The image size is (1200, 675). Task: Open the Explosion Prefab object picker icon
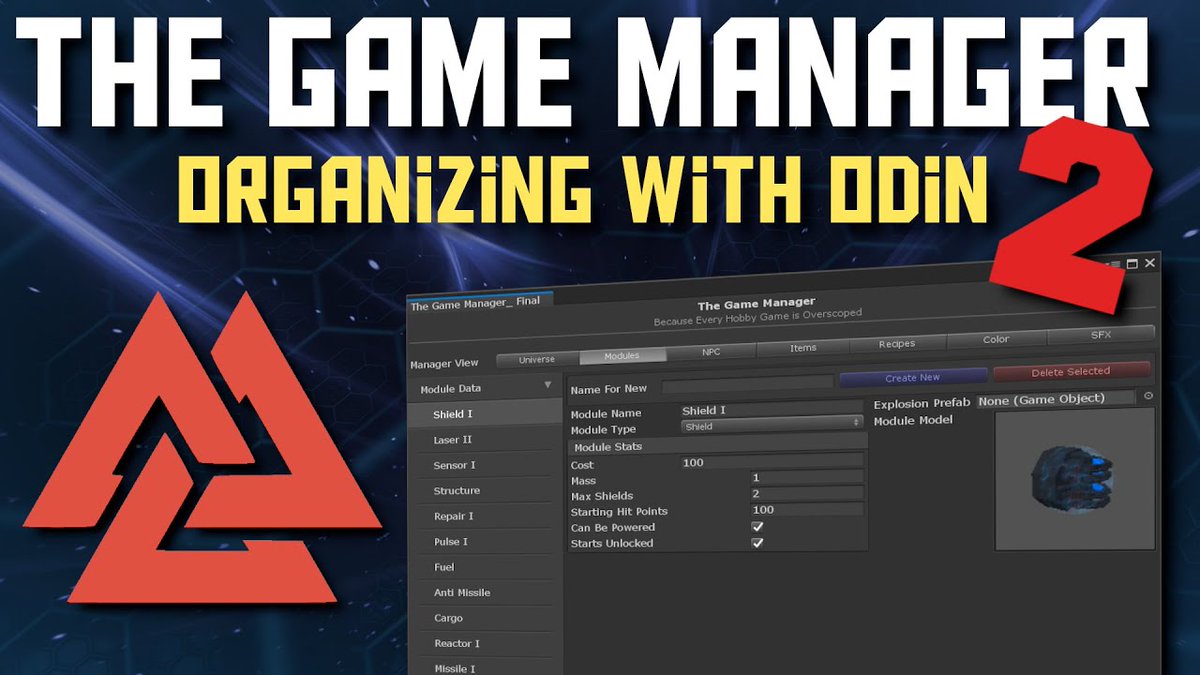1148,396
